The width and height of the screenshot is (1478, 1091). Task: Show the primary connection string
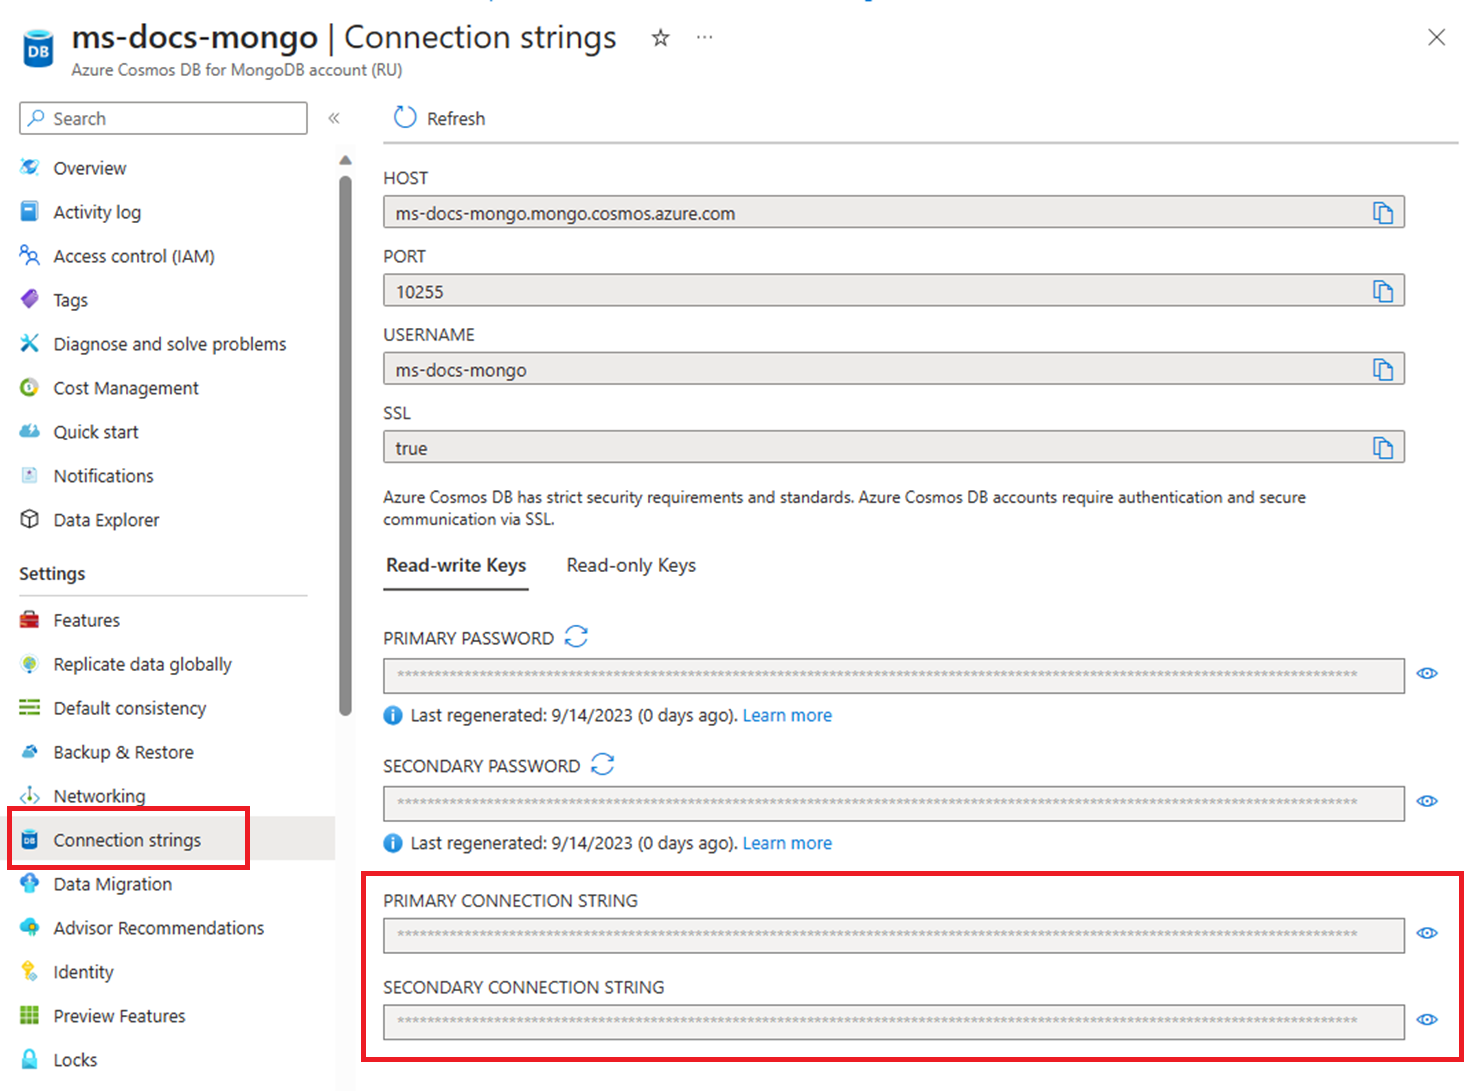[x=1427, y=934]
